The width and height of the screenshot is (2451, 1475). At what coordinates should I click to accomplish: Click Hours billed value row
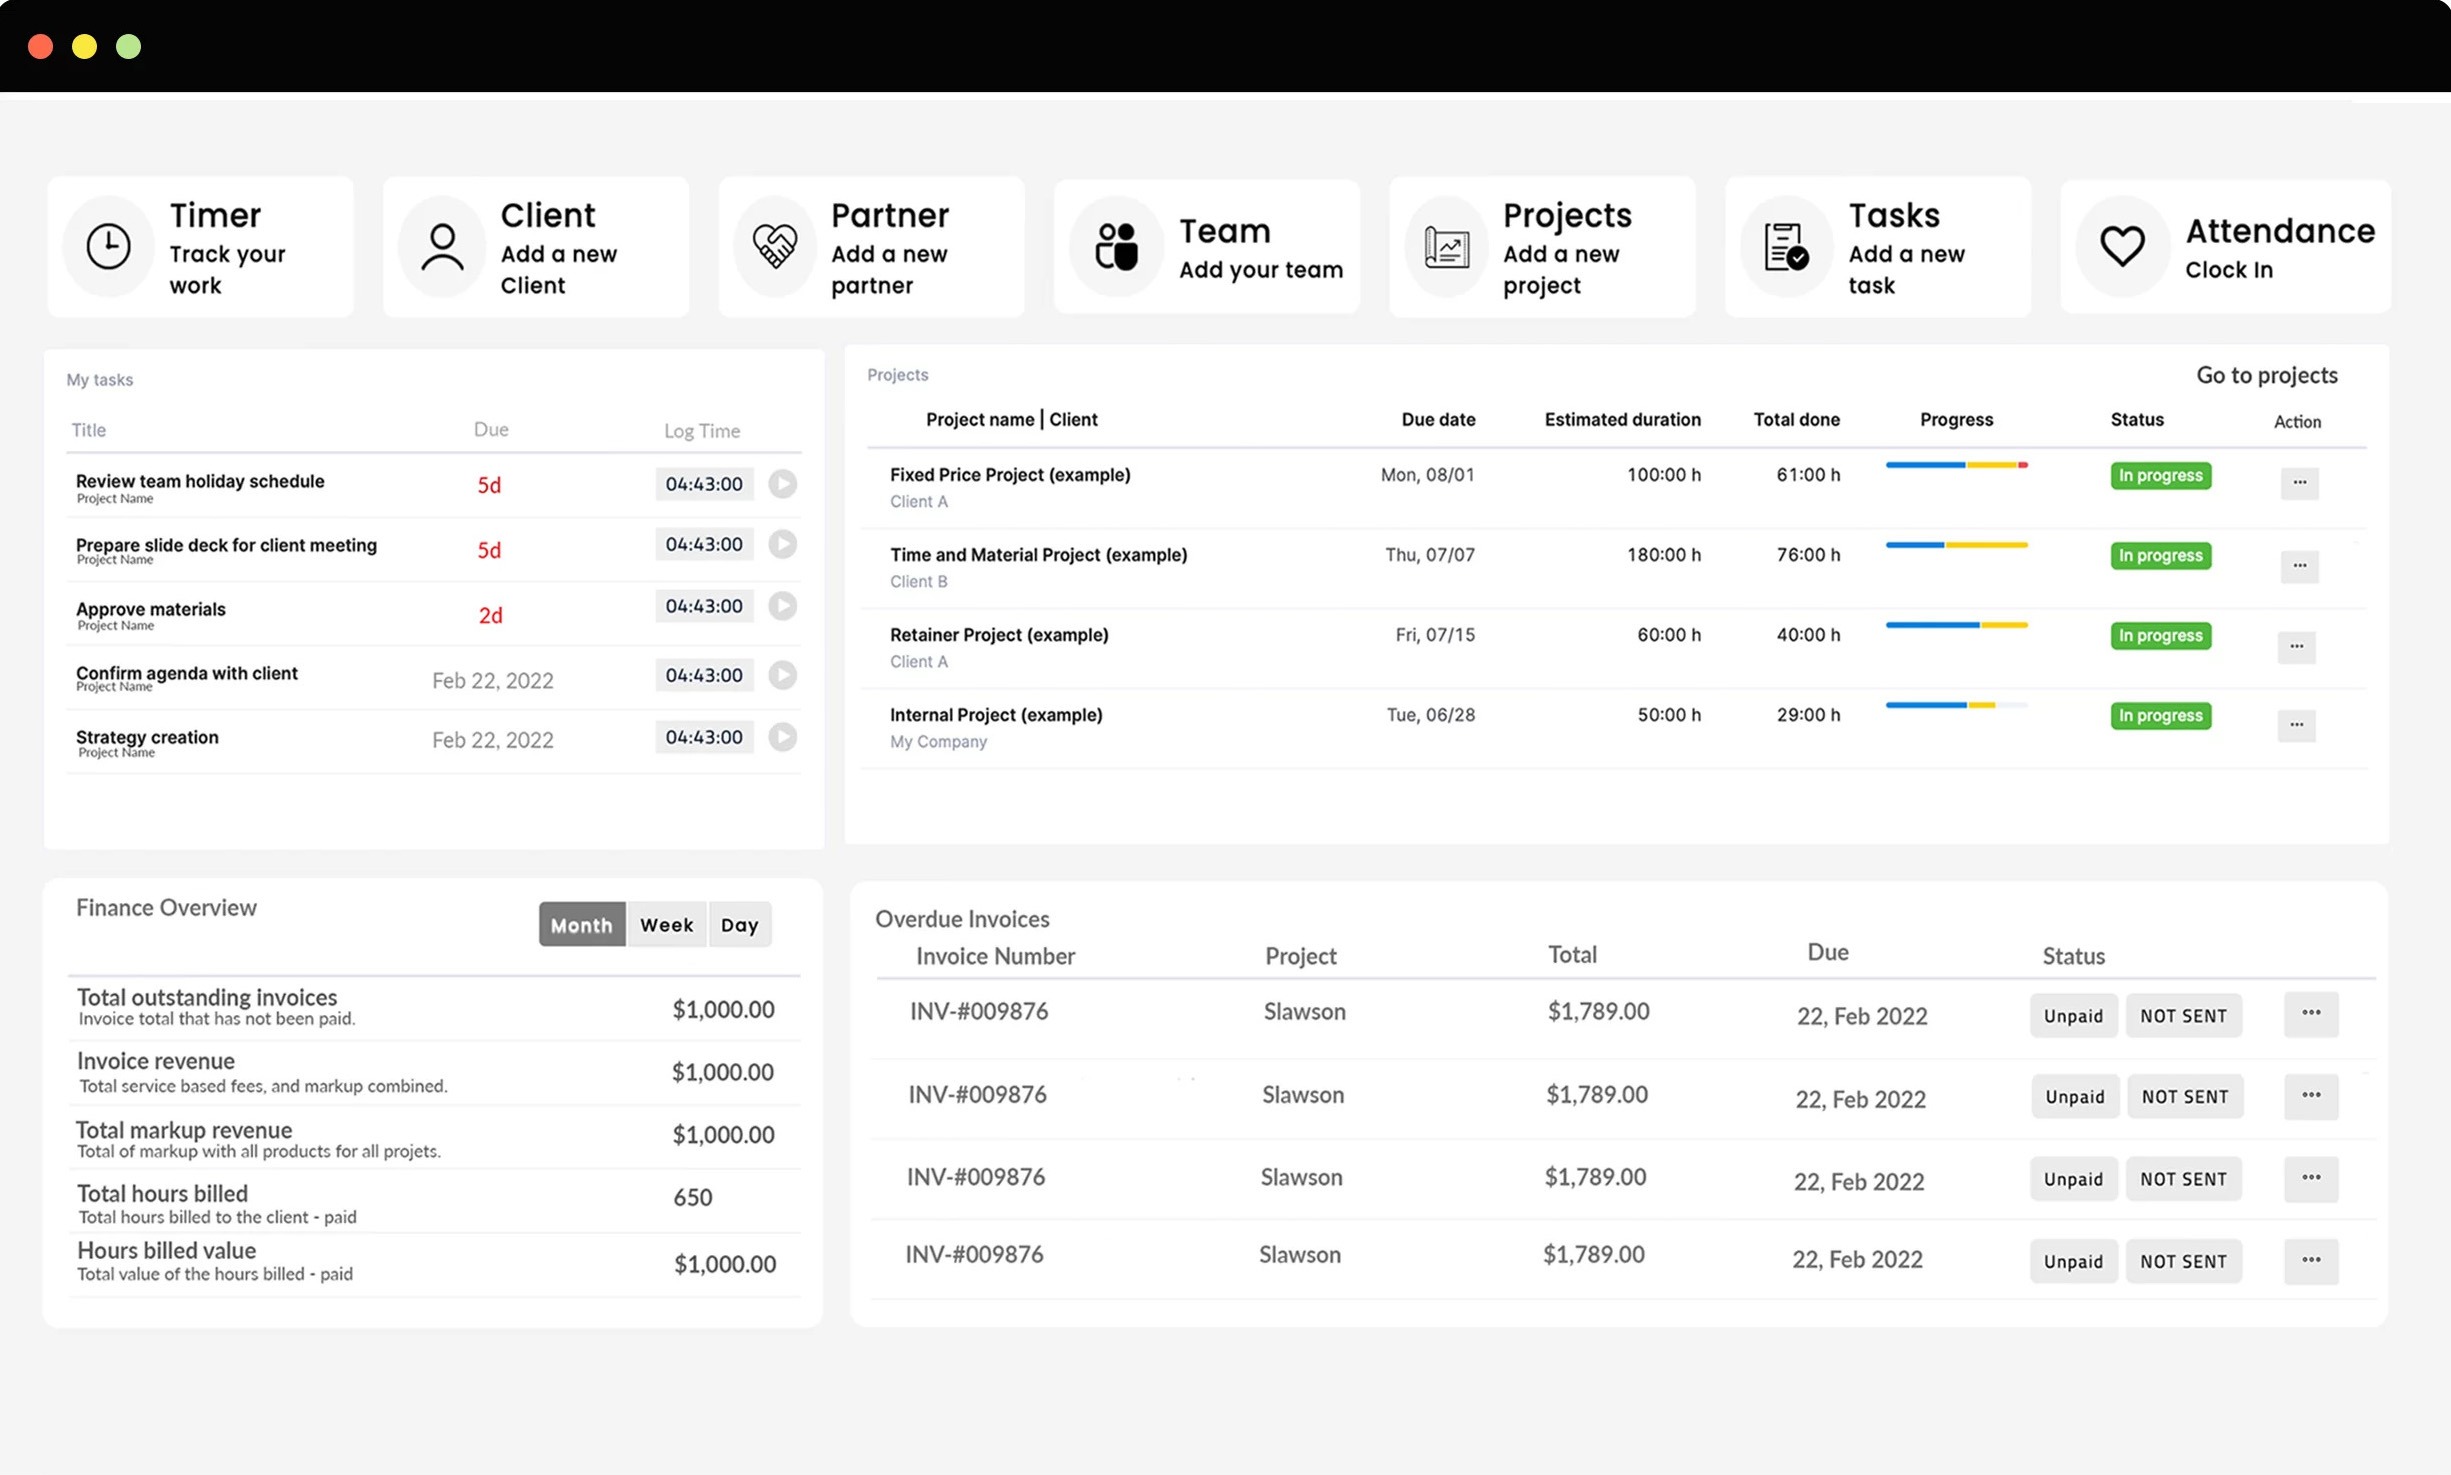coord(434,1263)
